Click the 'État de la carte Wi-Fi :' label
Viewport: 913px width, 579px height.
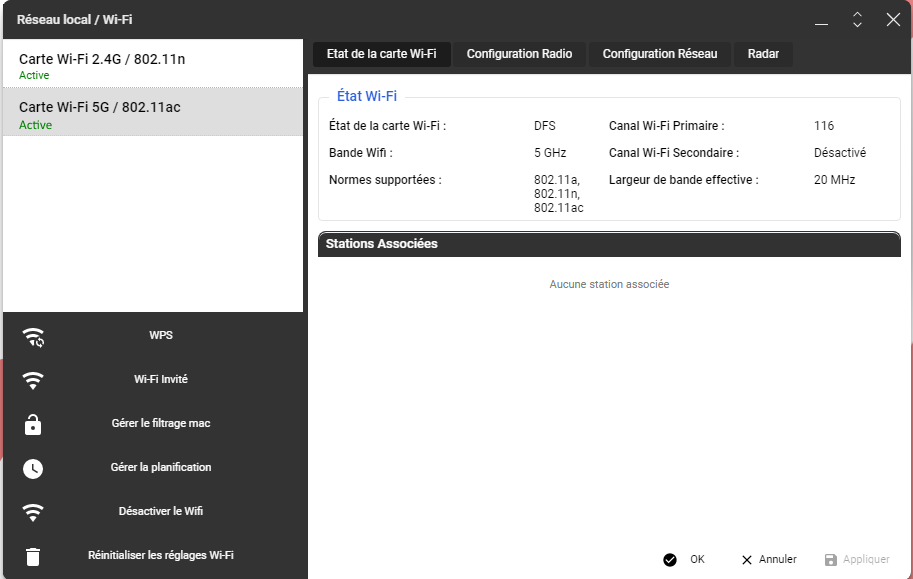pyautogui.click(x=387, y=126)
